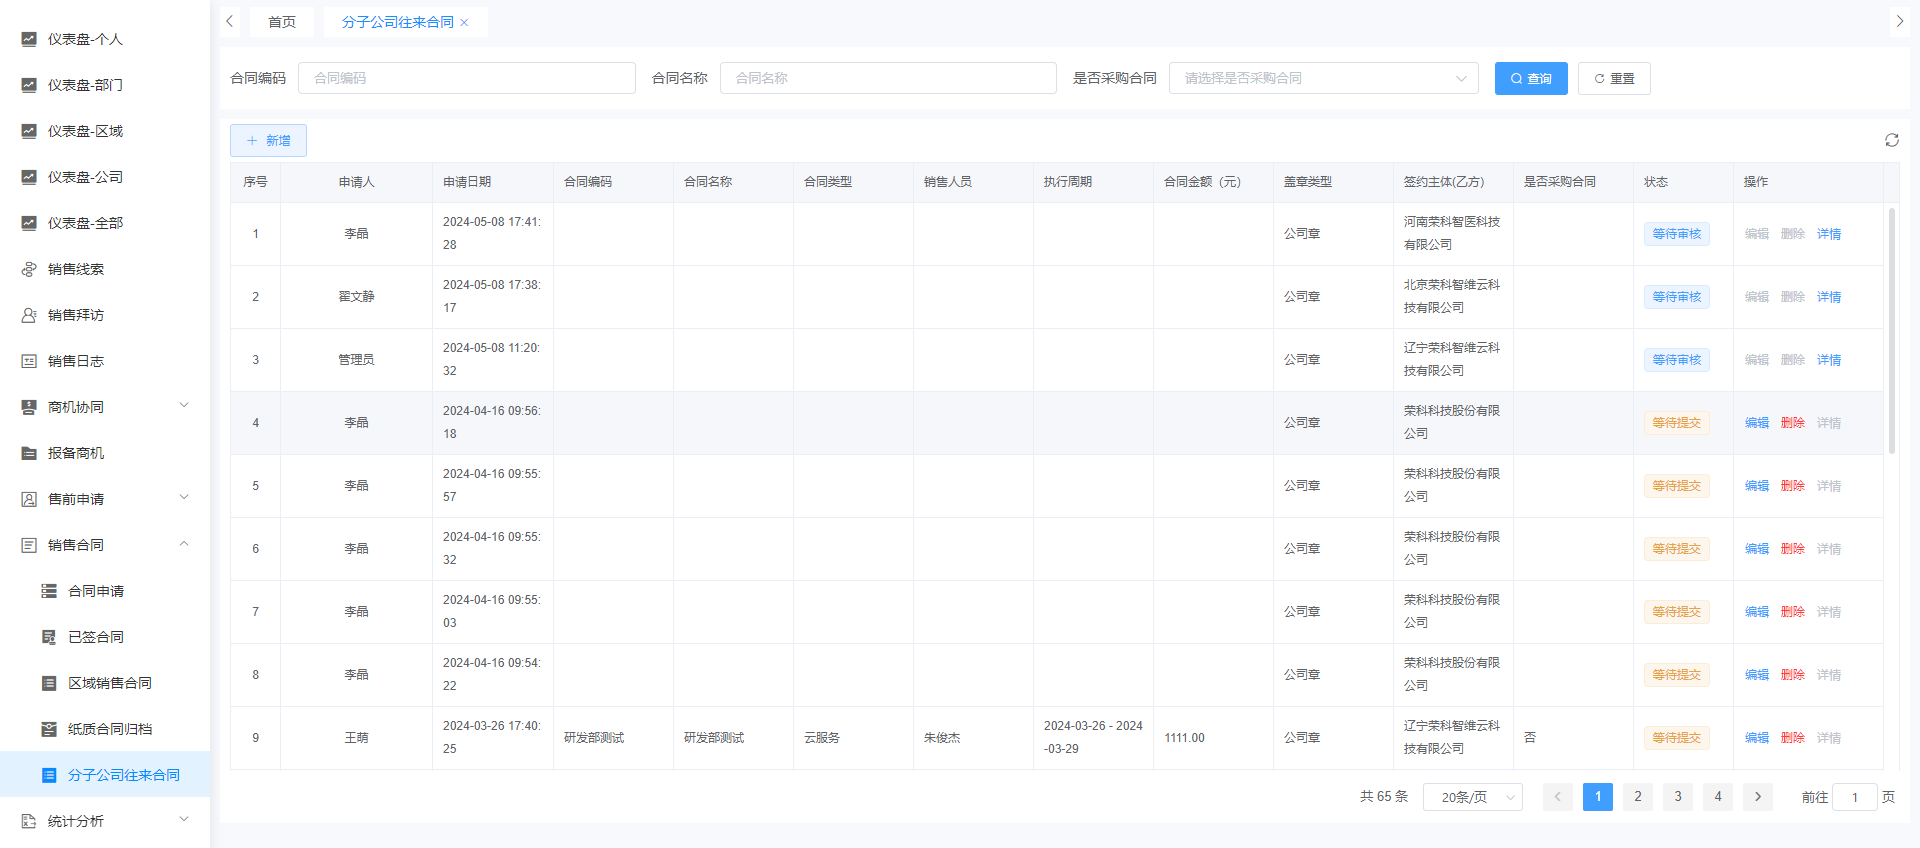Click the refresh table icon

(1891, 140)
